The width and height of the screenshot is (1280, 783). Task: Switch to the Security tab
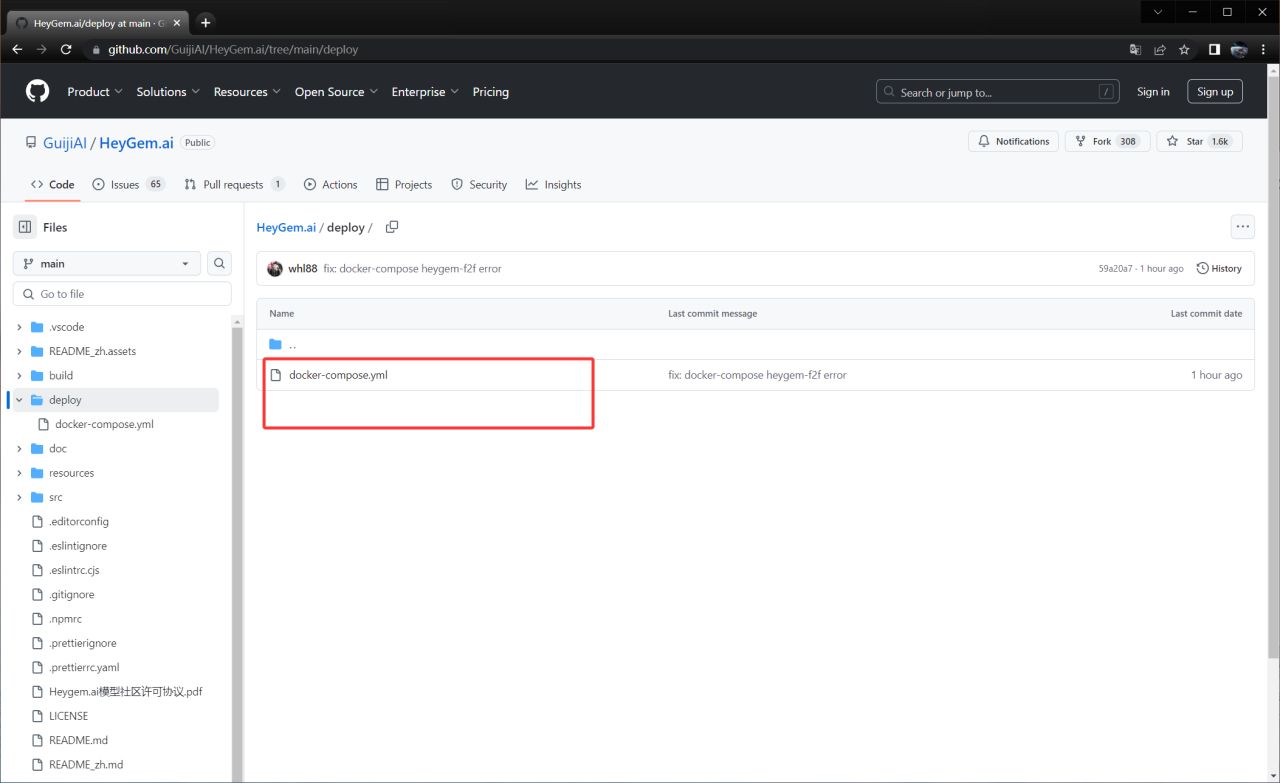(479, 184)
